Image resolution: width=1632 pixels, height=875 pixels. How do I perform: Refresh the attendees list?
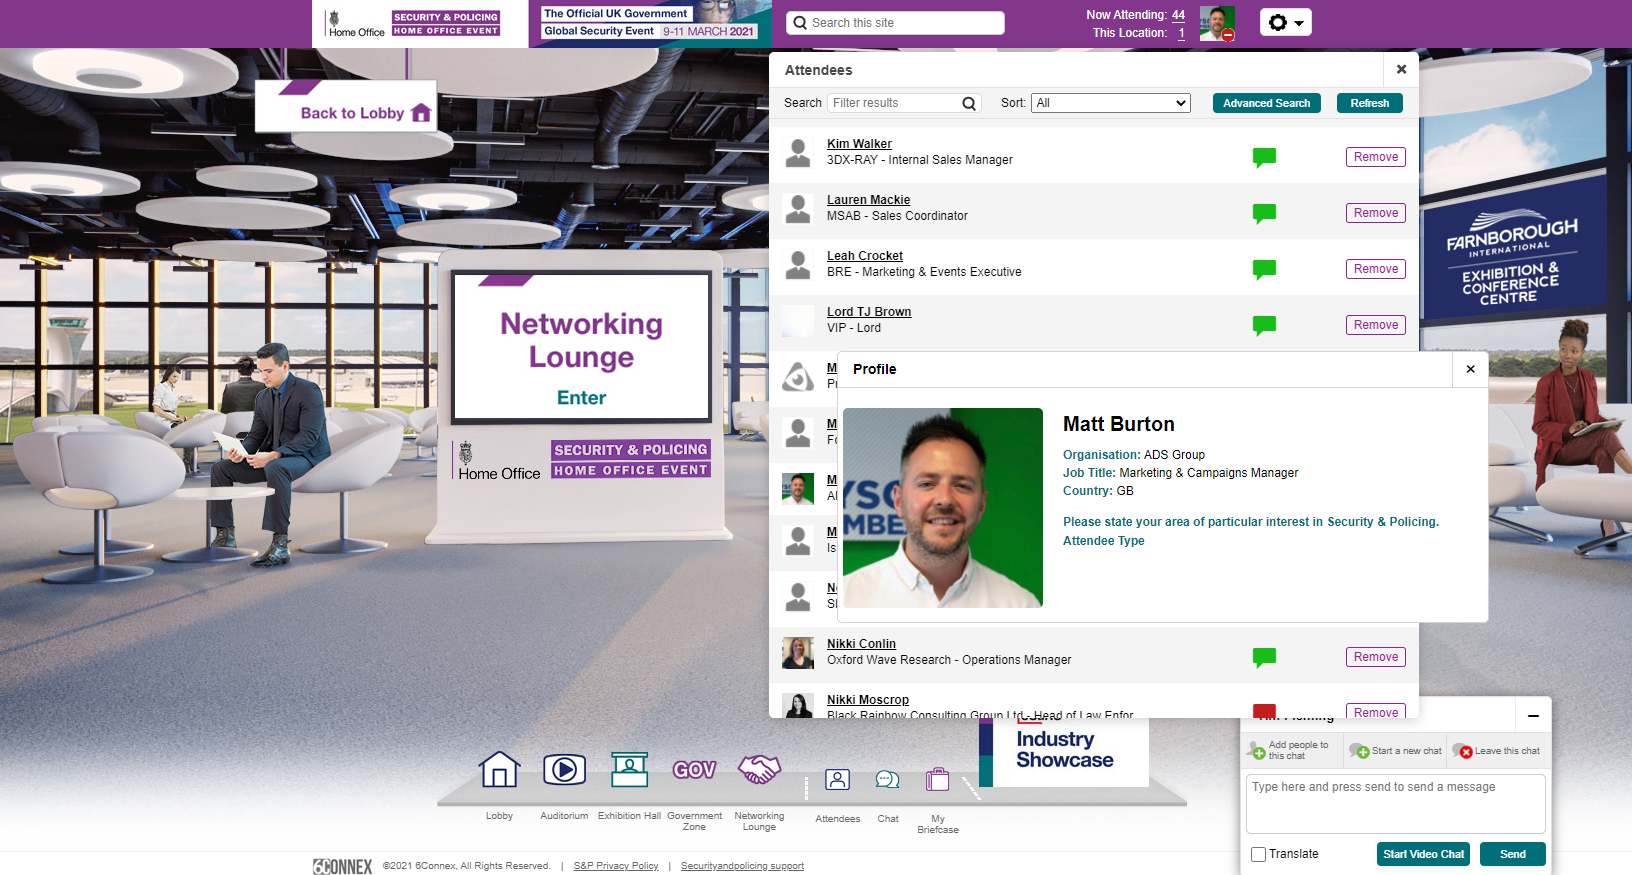(x=1369, y=103)
